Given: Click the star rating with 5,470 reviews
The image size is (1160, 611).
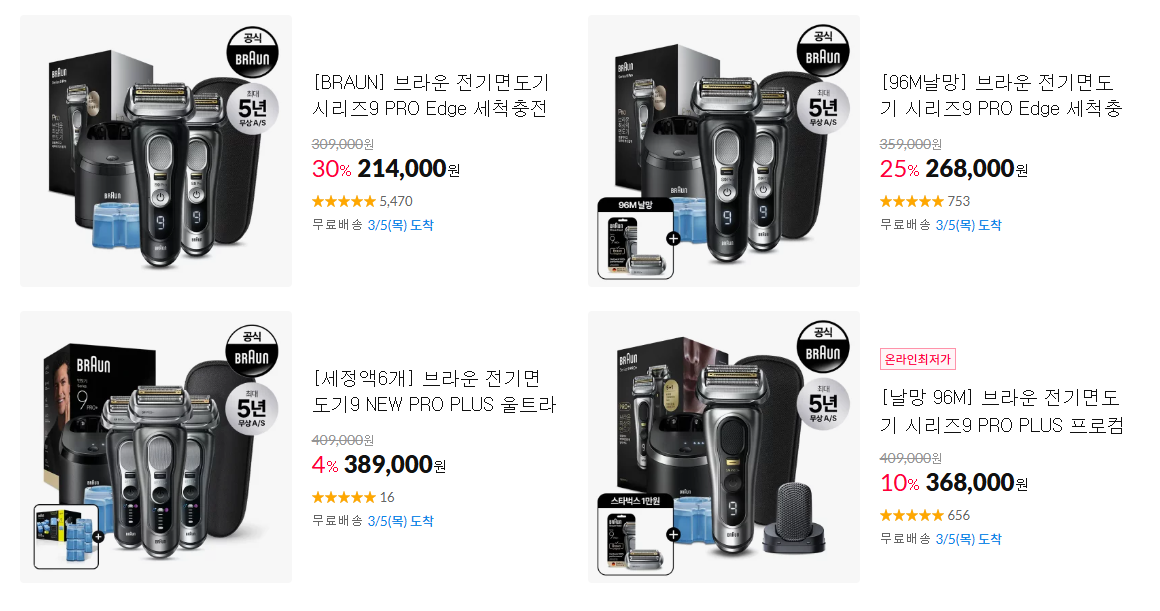Looking at the screenshot, I should [362, 201].
